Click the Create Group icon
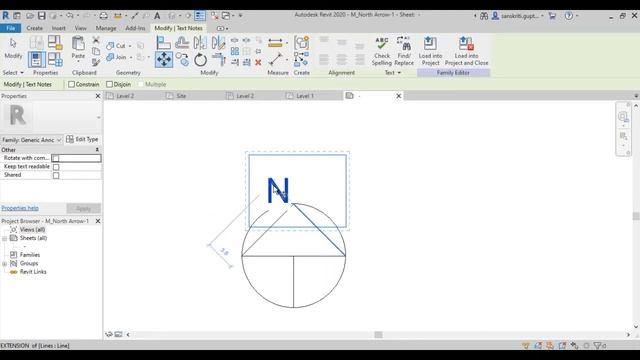Image resolution: width=640 pixels, height=360 pixels. tap(302, 42)
